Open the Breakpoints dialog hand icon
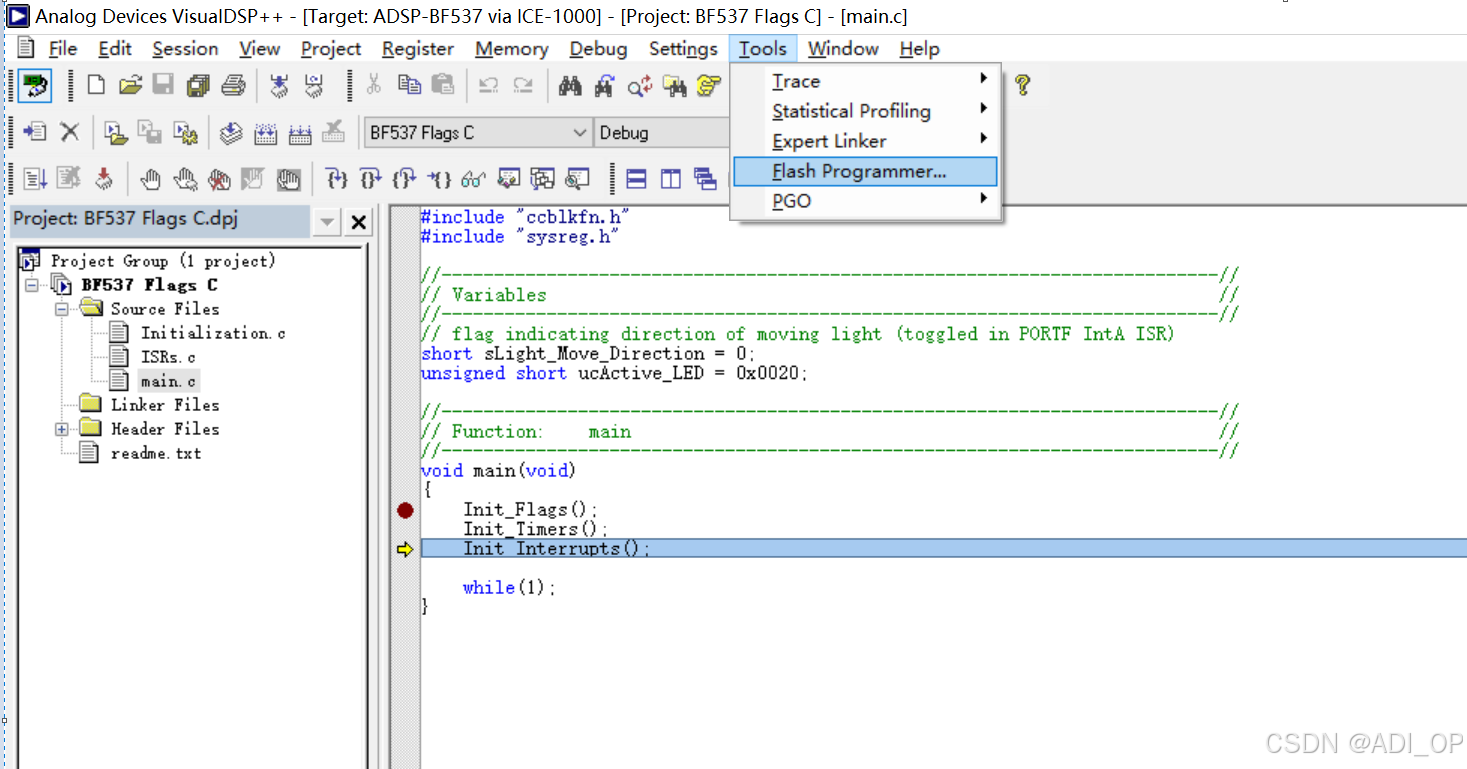The height and width of the screenshot is (769, 1467). pyautogui.click(x=288, y=179)
